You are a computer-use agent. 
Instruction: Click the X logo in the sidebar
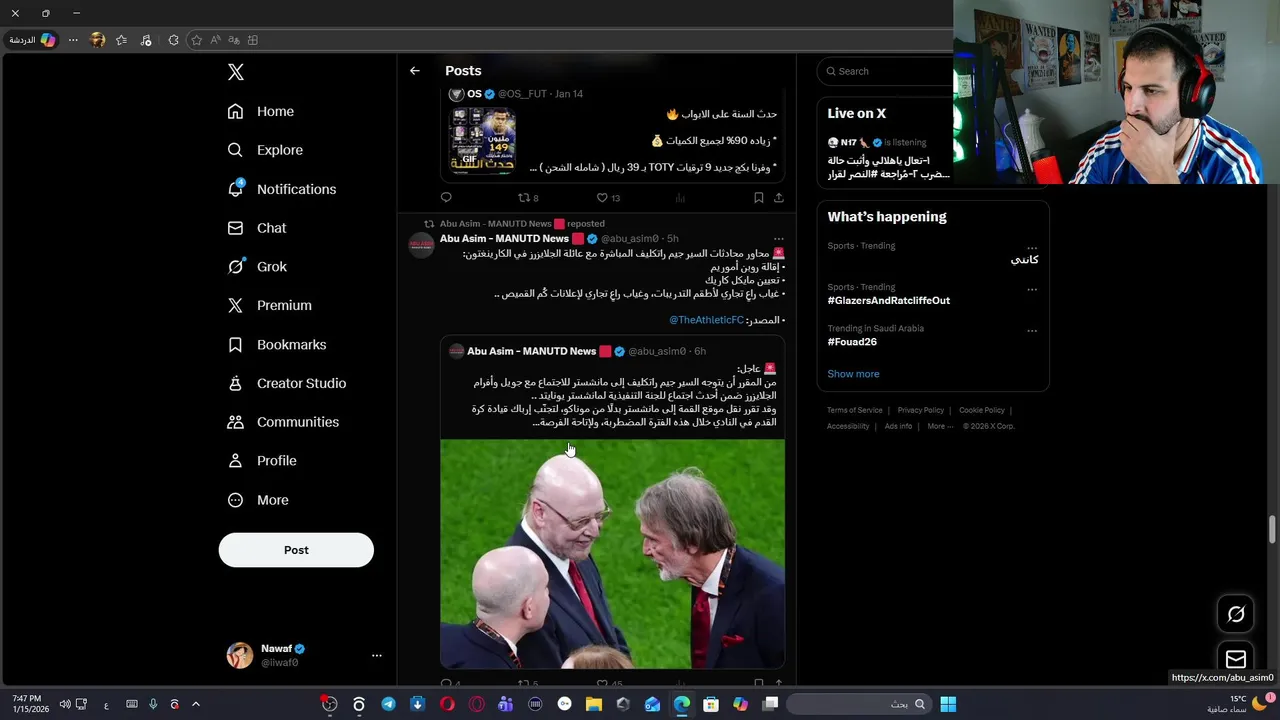tap(235, 72)
